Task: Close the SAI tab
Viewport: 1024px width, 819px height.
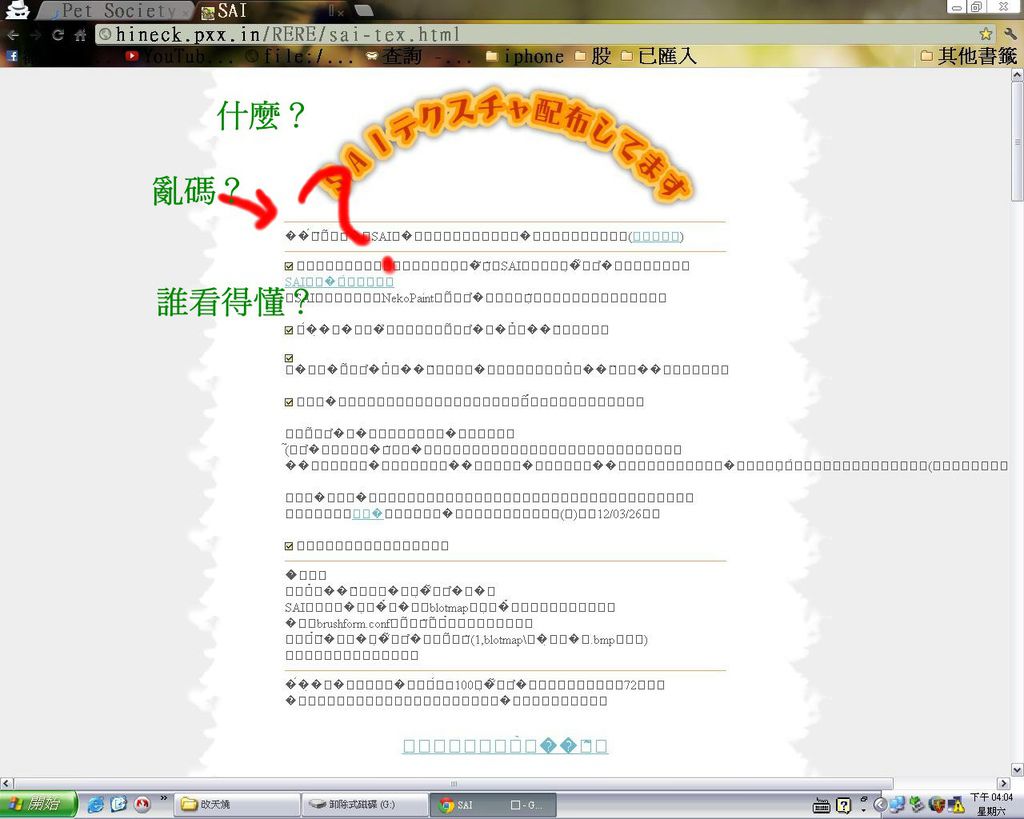Action: click(341, 12)
